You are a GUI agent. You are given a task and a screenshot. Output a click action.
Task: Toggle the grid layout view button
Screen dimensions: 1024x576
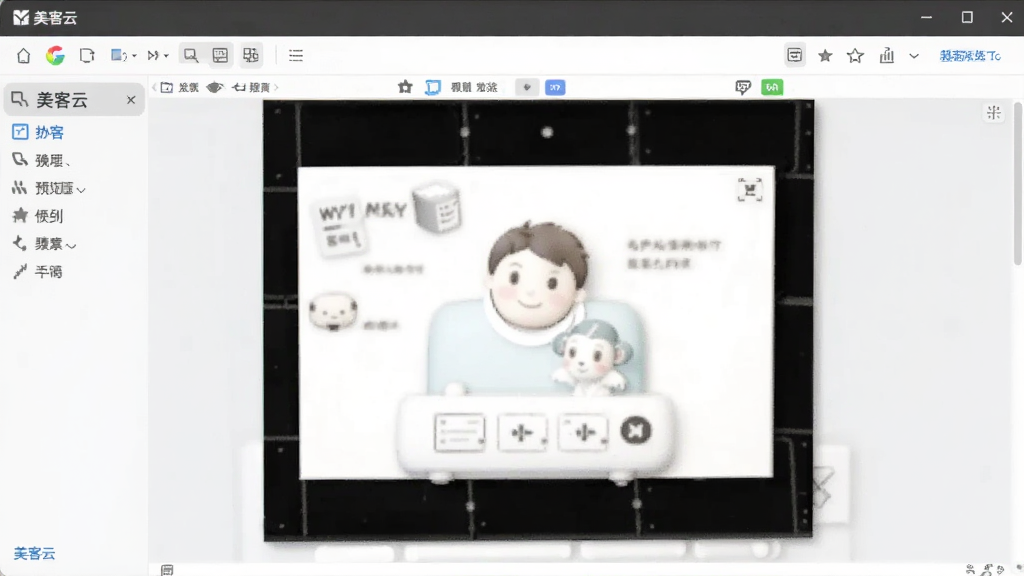click(x=251, y=56)
